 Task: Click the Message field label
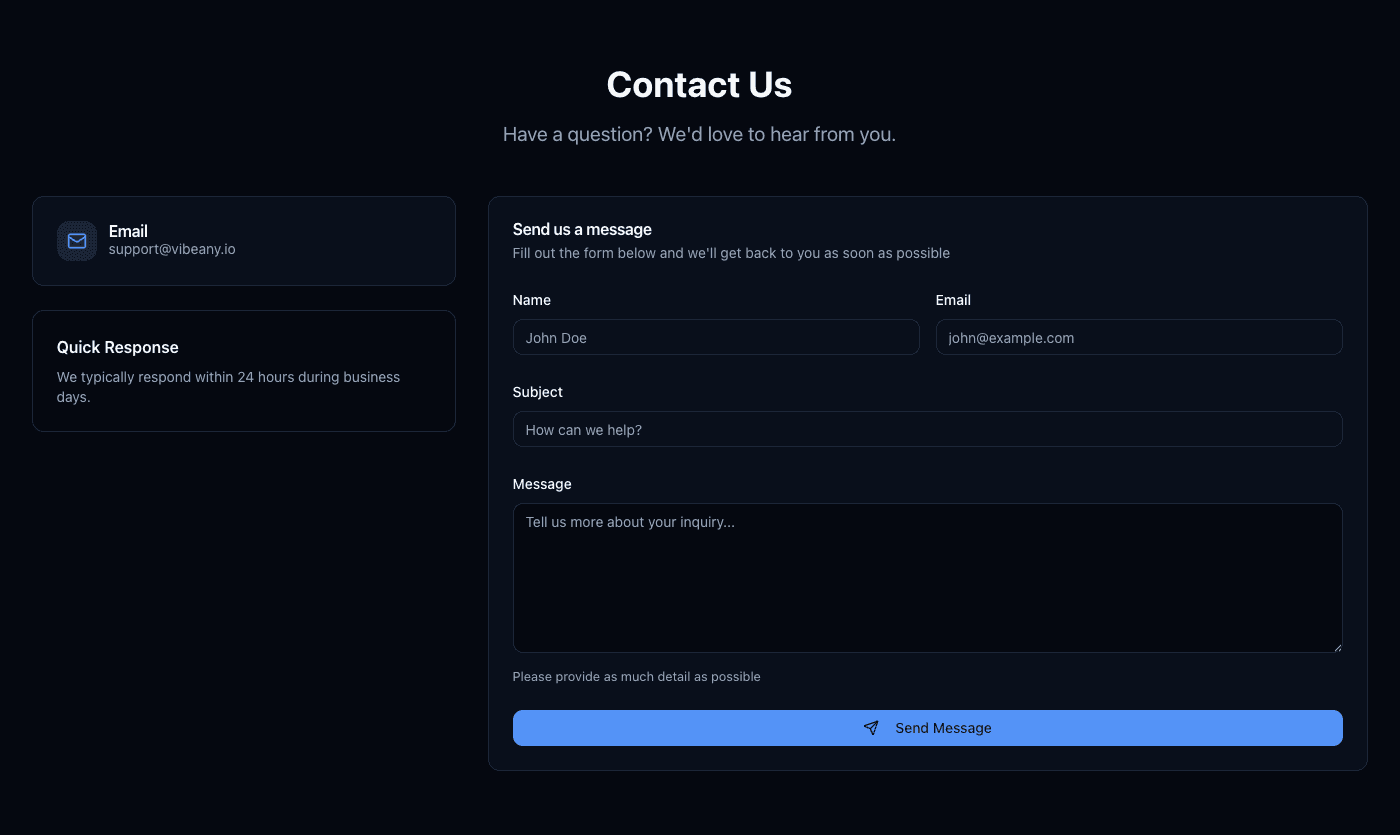[x=542, y=484]
